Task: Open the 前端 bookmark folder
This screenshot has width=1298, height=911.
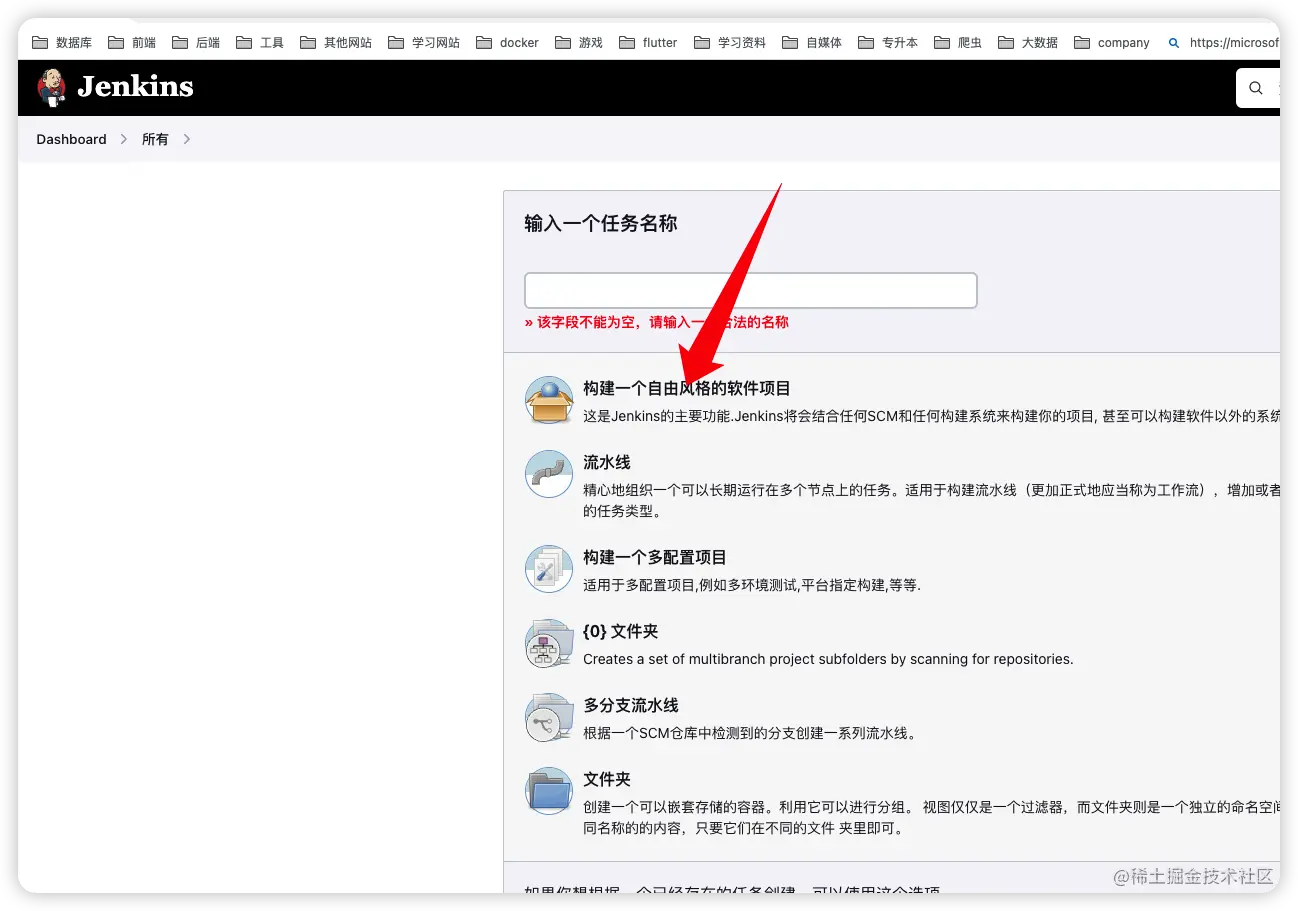Action: click(x=132, y=43)
